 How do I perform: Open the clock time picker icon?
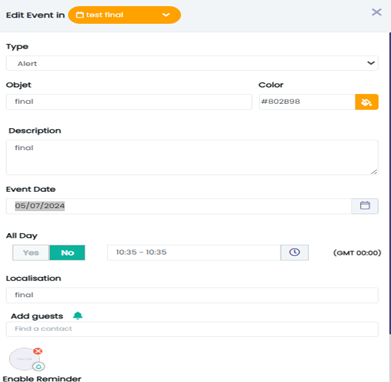[294, 252]
